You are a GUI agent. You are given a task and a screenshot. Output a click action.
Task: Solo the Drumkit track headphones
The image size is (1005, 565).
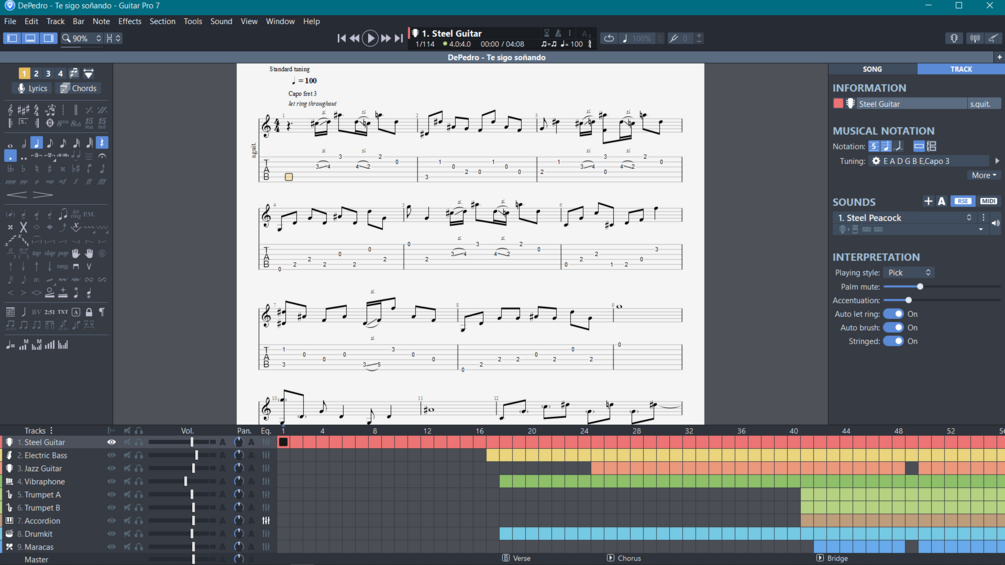(x=138, y=534)
